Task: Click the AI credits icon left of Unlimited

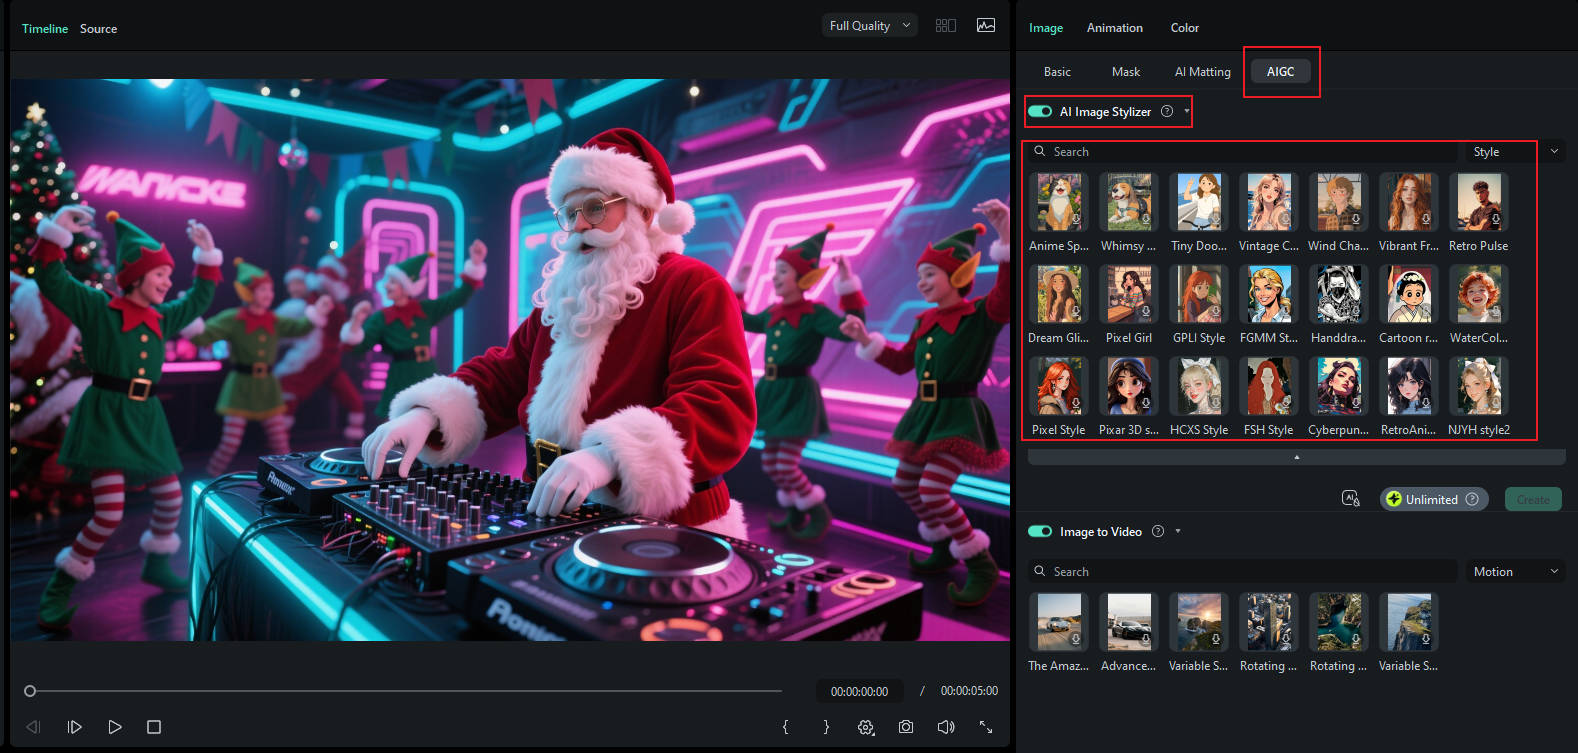Action: click(1350, 499)
